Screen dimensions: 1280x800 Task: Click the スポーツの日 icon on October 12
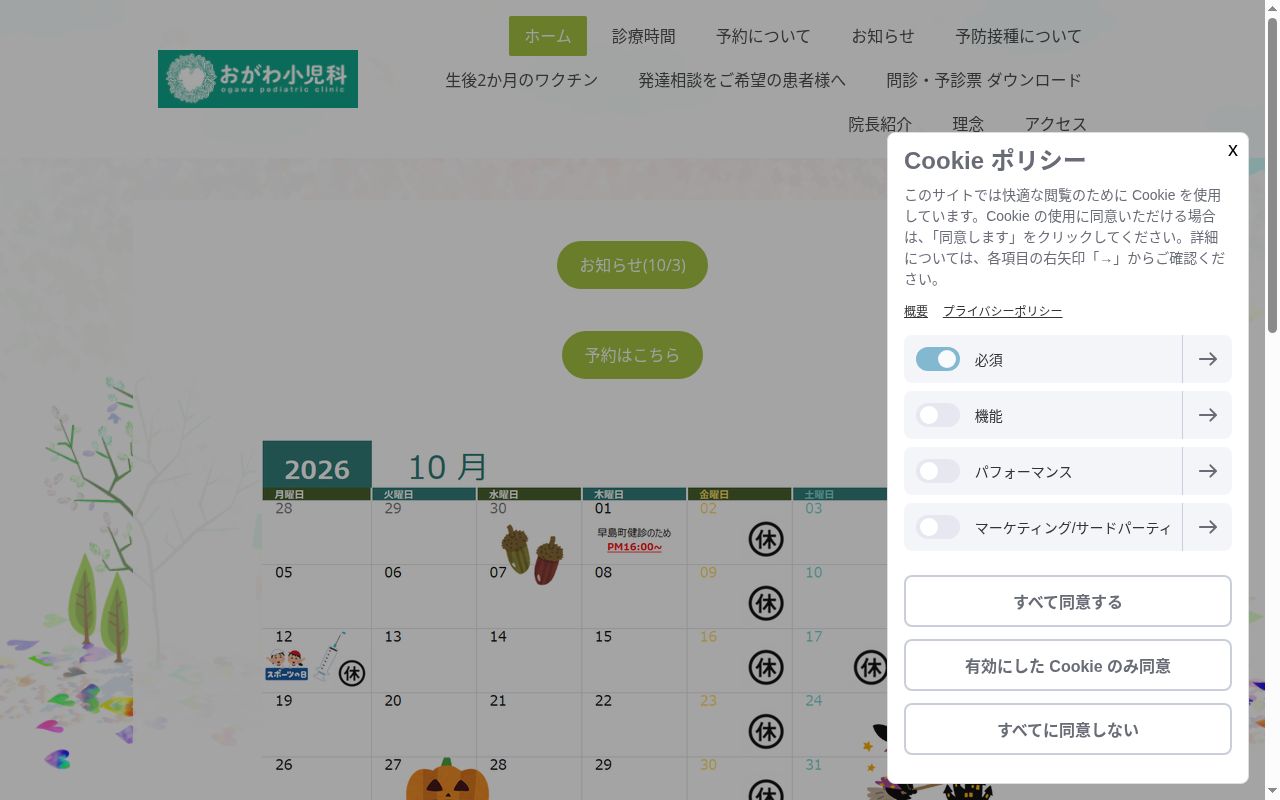[x=286, y=666]
